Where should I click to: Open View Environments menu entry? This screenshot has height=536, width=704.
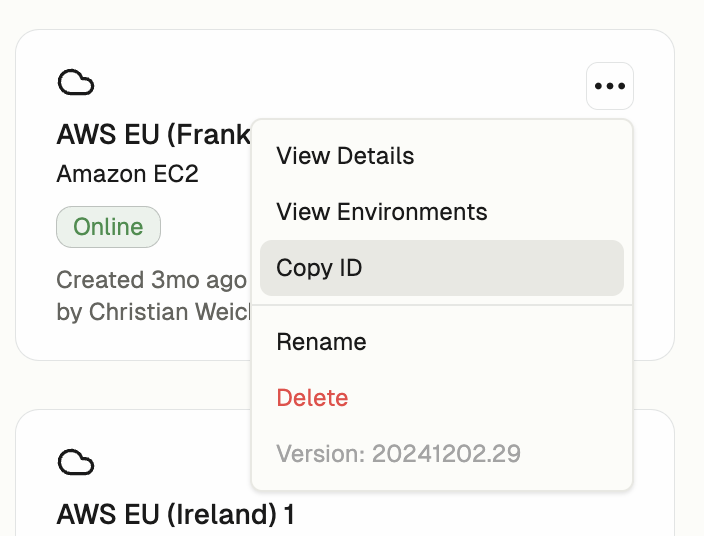click(x=382, y=211)
